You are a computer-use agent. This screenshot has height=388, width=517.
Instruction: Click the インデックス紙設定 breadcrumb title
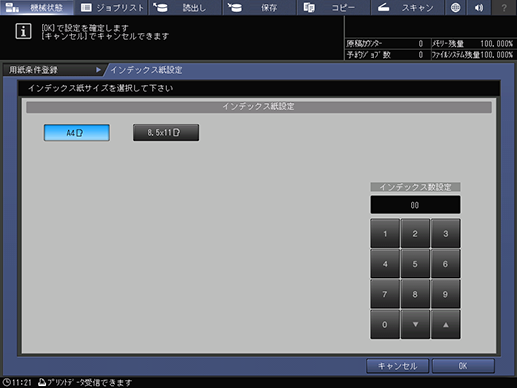146,70
